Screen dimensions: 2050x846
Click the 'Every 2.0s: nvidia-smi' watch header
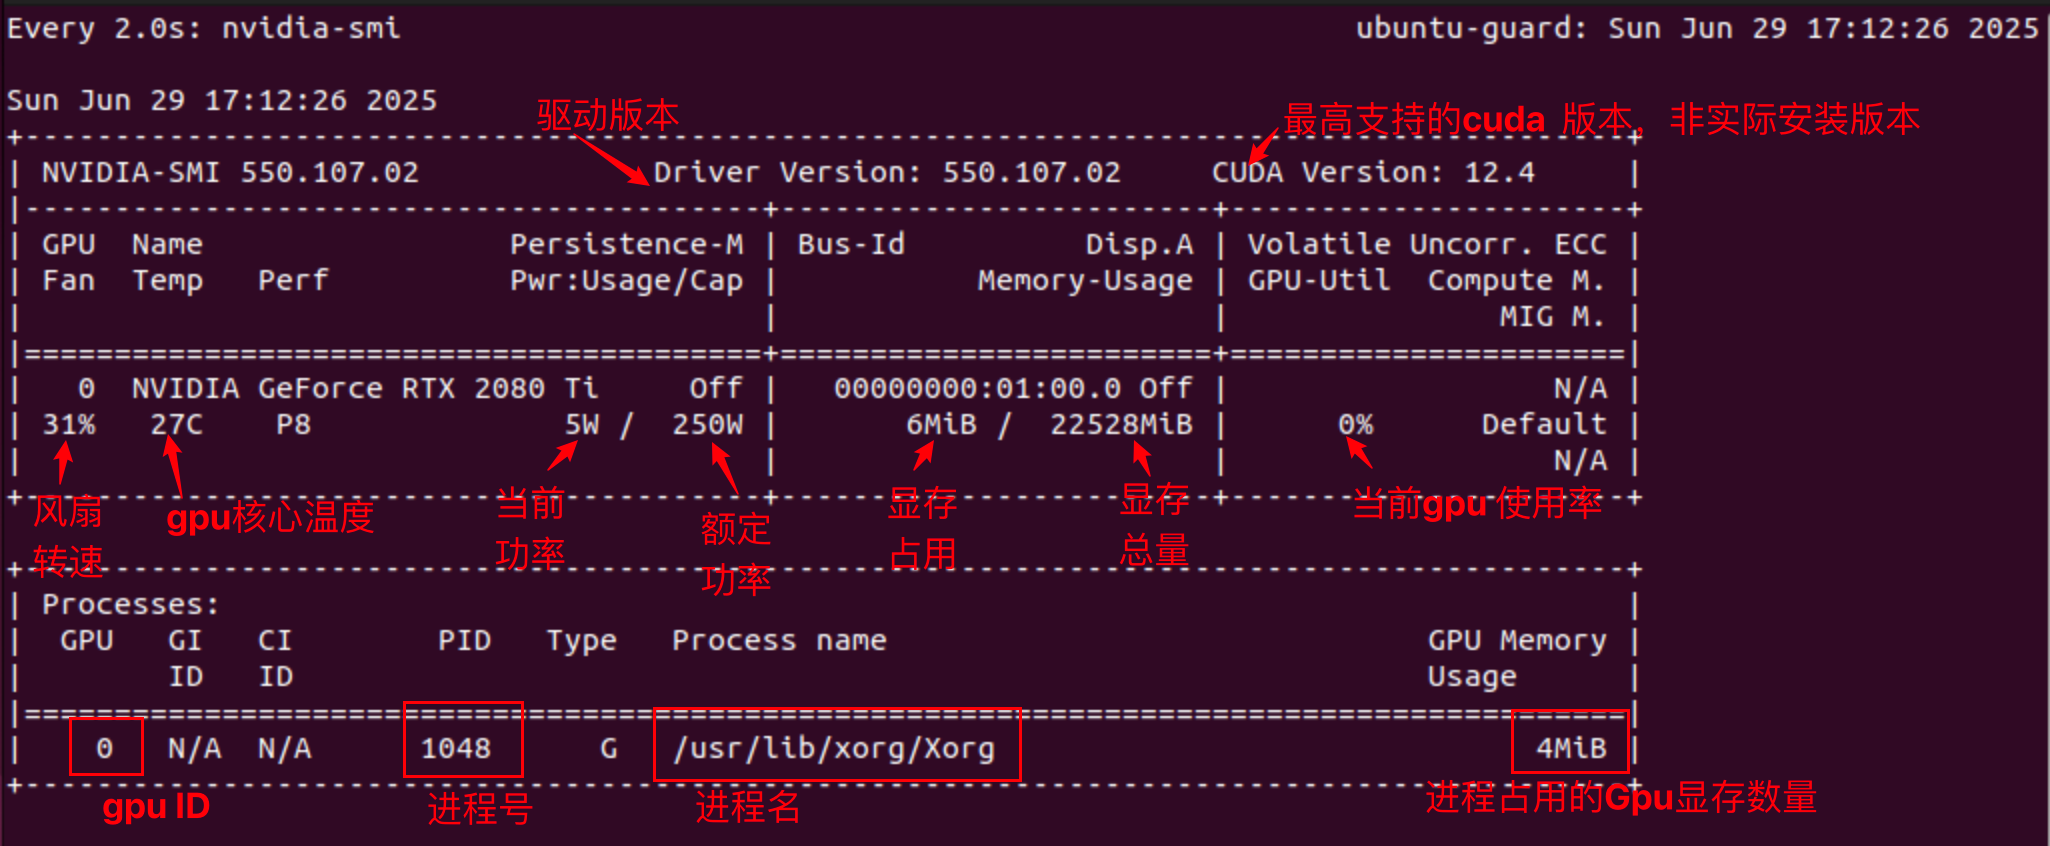204,28
